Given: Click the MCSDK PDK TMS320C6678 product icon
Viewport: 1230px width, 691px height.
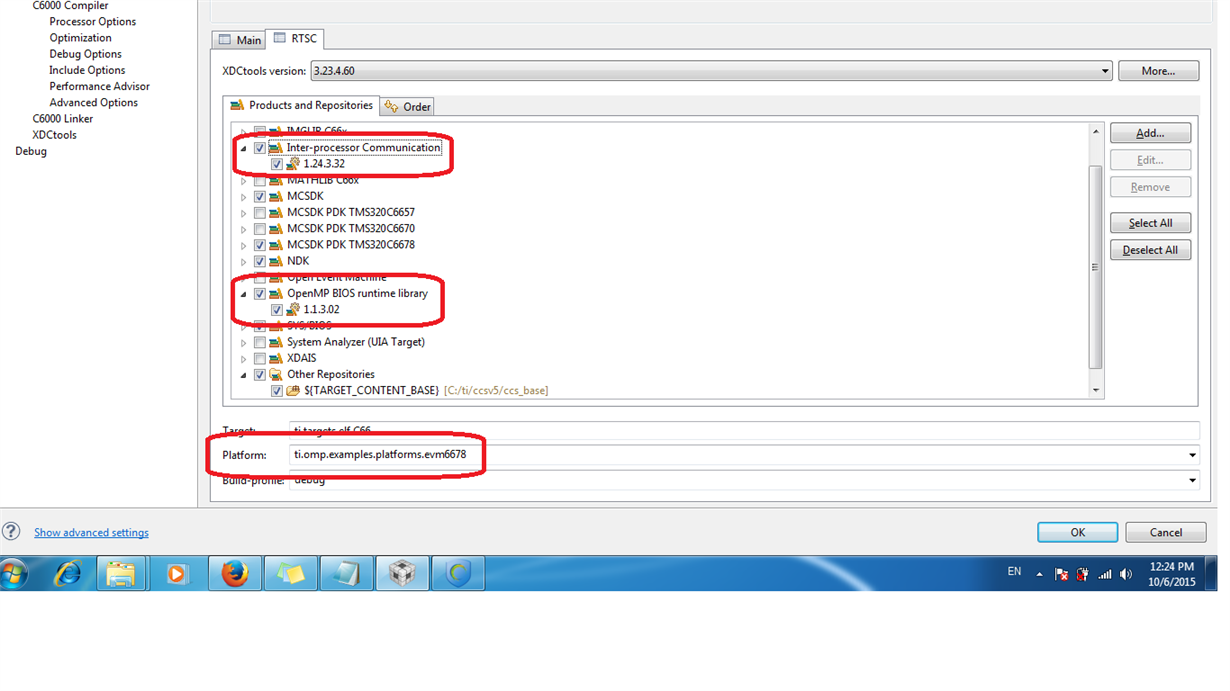Looking at the screenshot, I should (x=275, y=245).
